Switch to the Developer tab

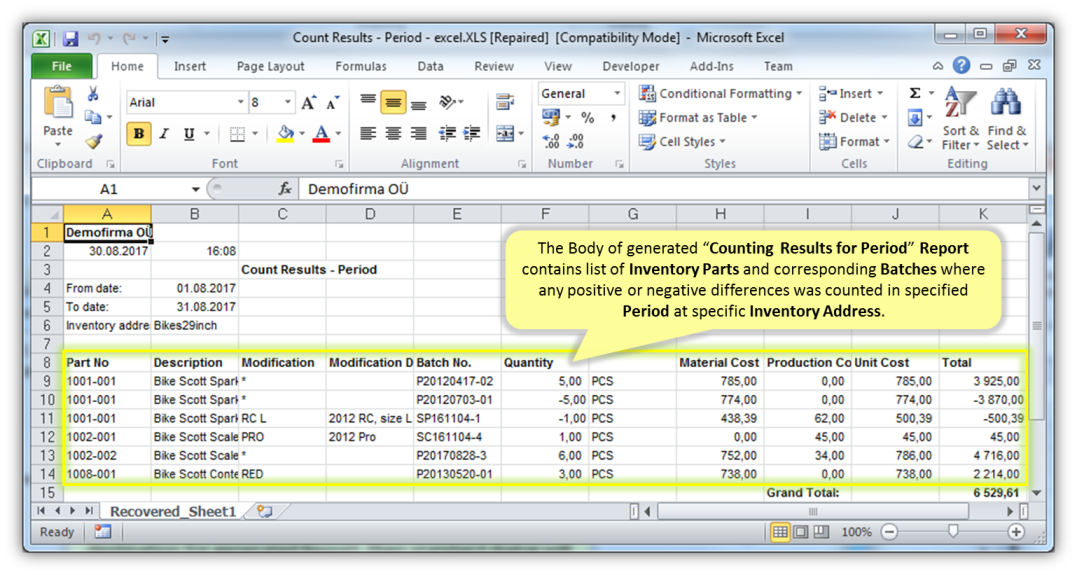click(x=631, y=67)
